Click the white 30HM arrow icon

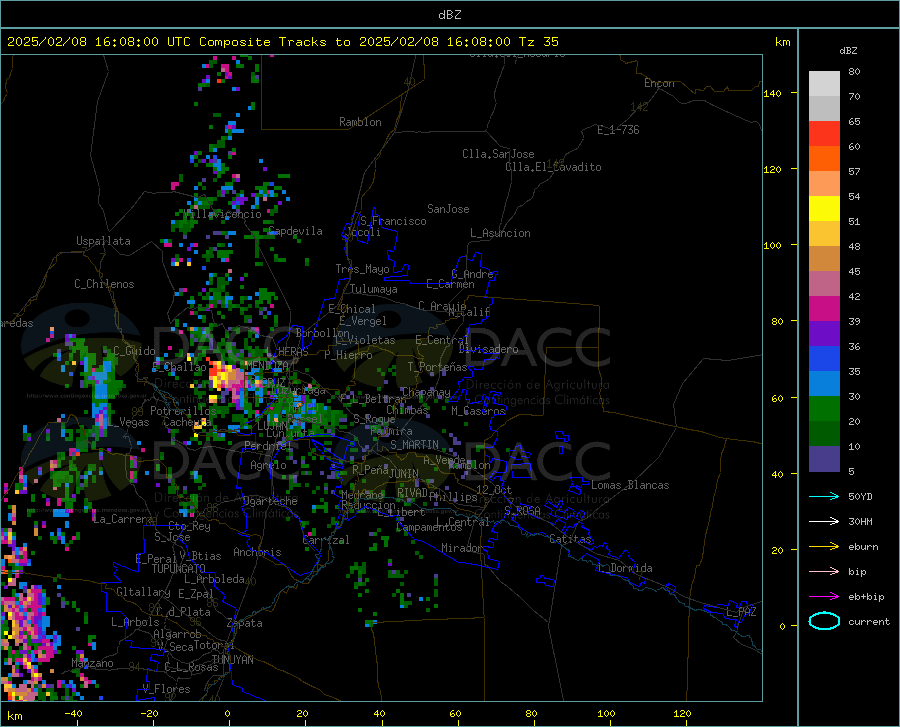824,521
